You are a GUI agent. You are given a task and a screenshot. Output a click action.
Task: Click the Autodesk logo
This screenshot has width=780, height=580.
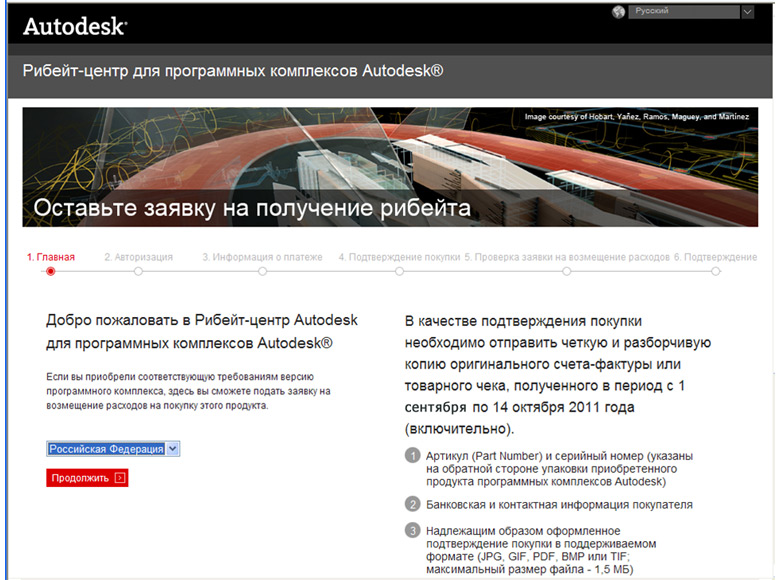[x=74, y=27]
